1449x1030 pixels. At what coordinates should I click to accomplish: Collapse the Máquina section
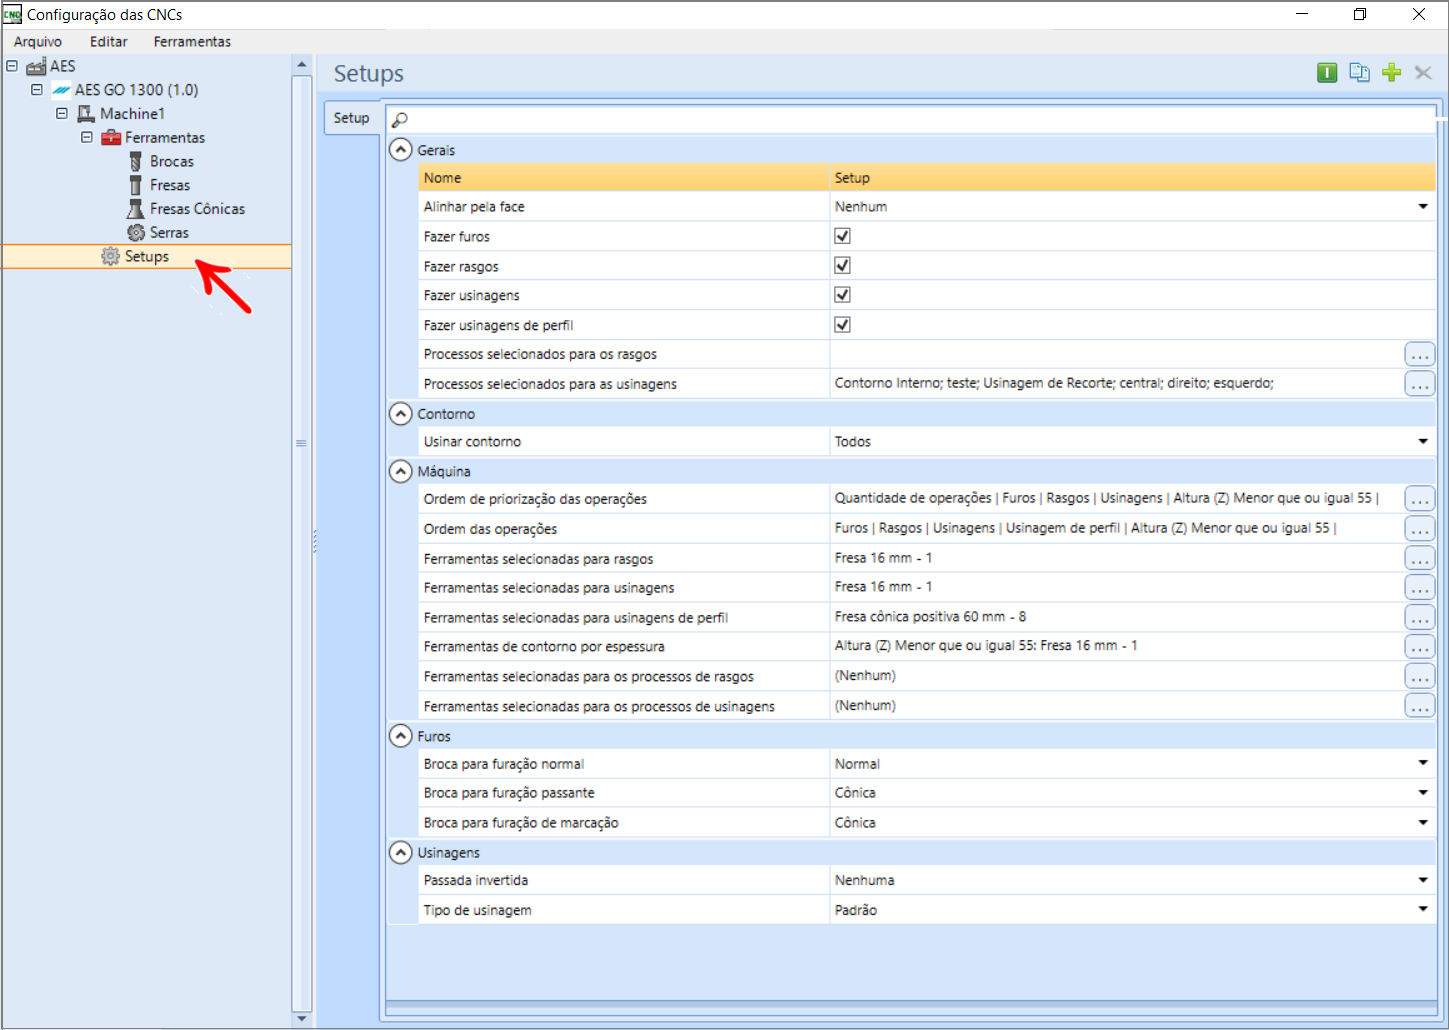[400, 471]
